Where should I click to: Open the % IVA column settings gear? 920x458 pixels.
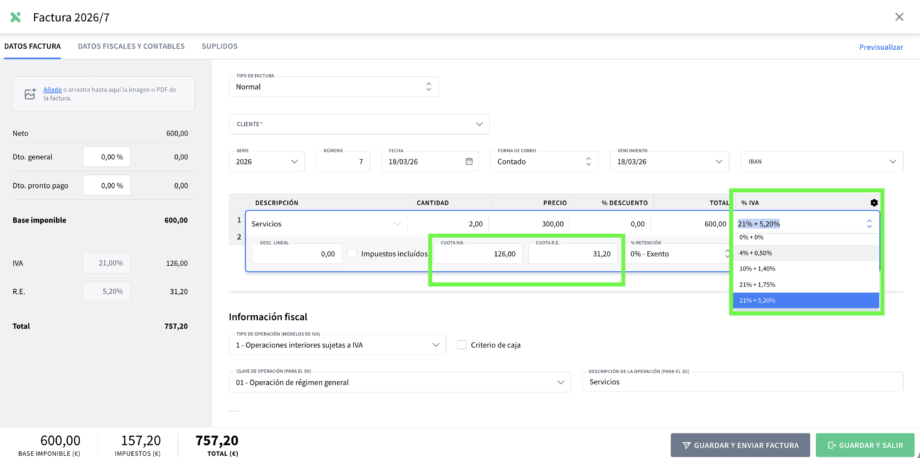(873, 202)
